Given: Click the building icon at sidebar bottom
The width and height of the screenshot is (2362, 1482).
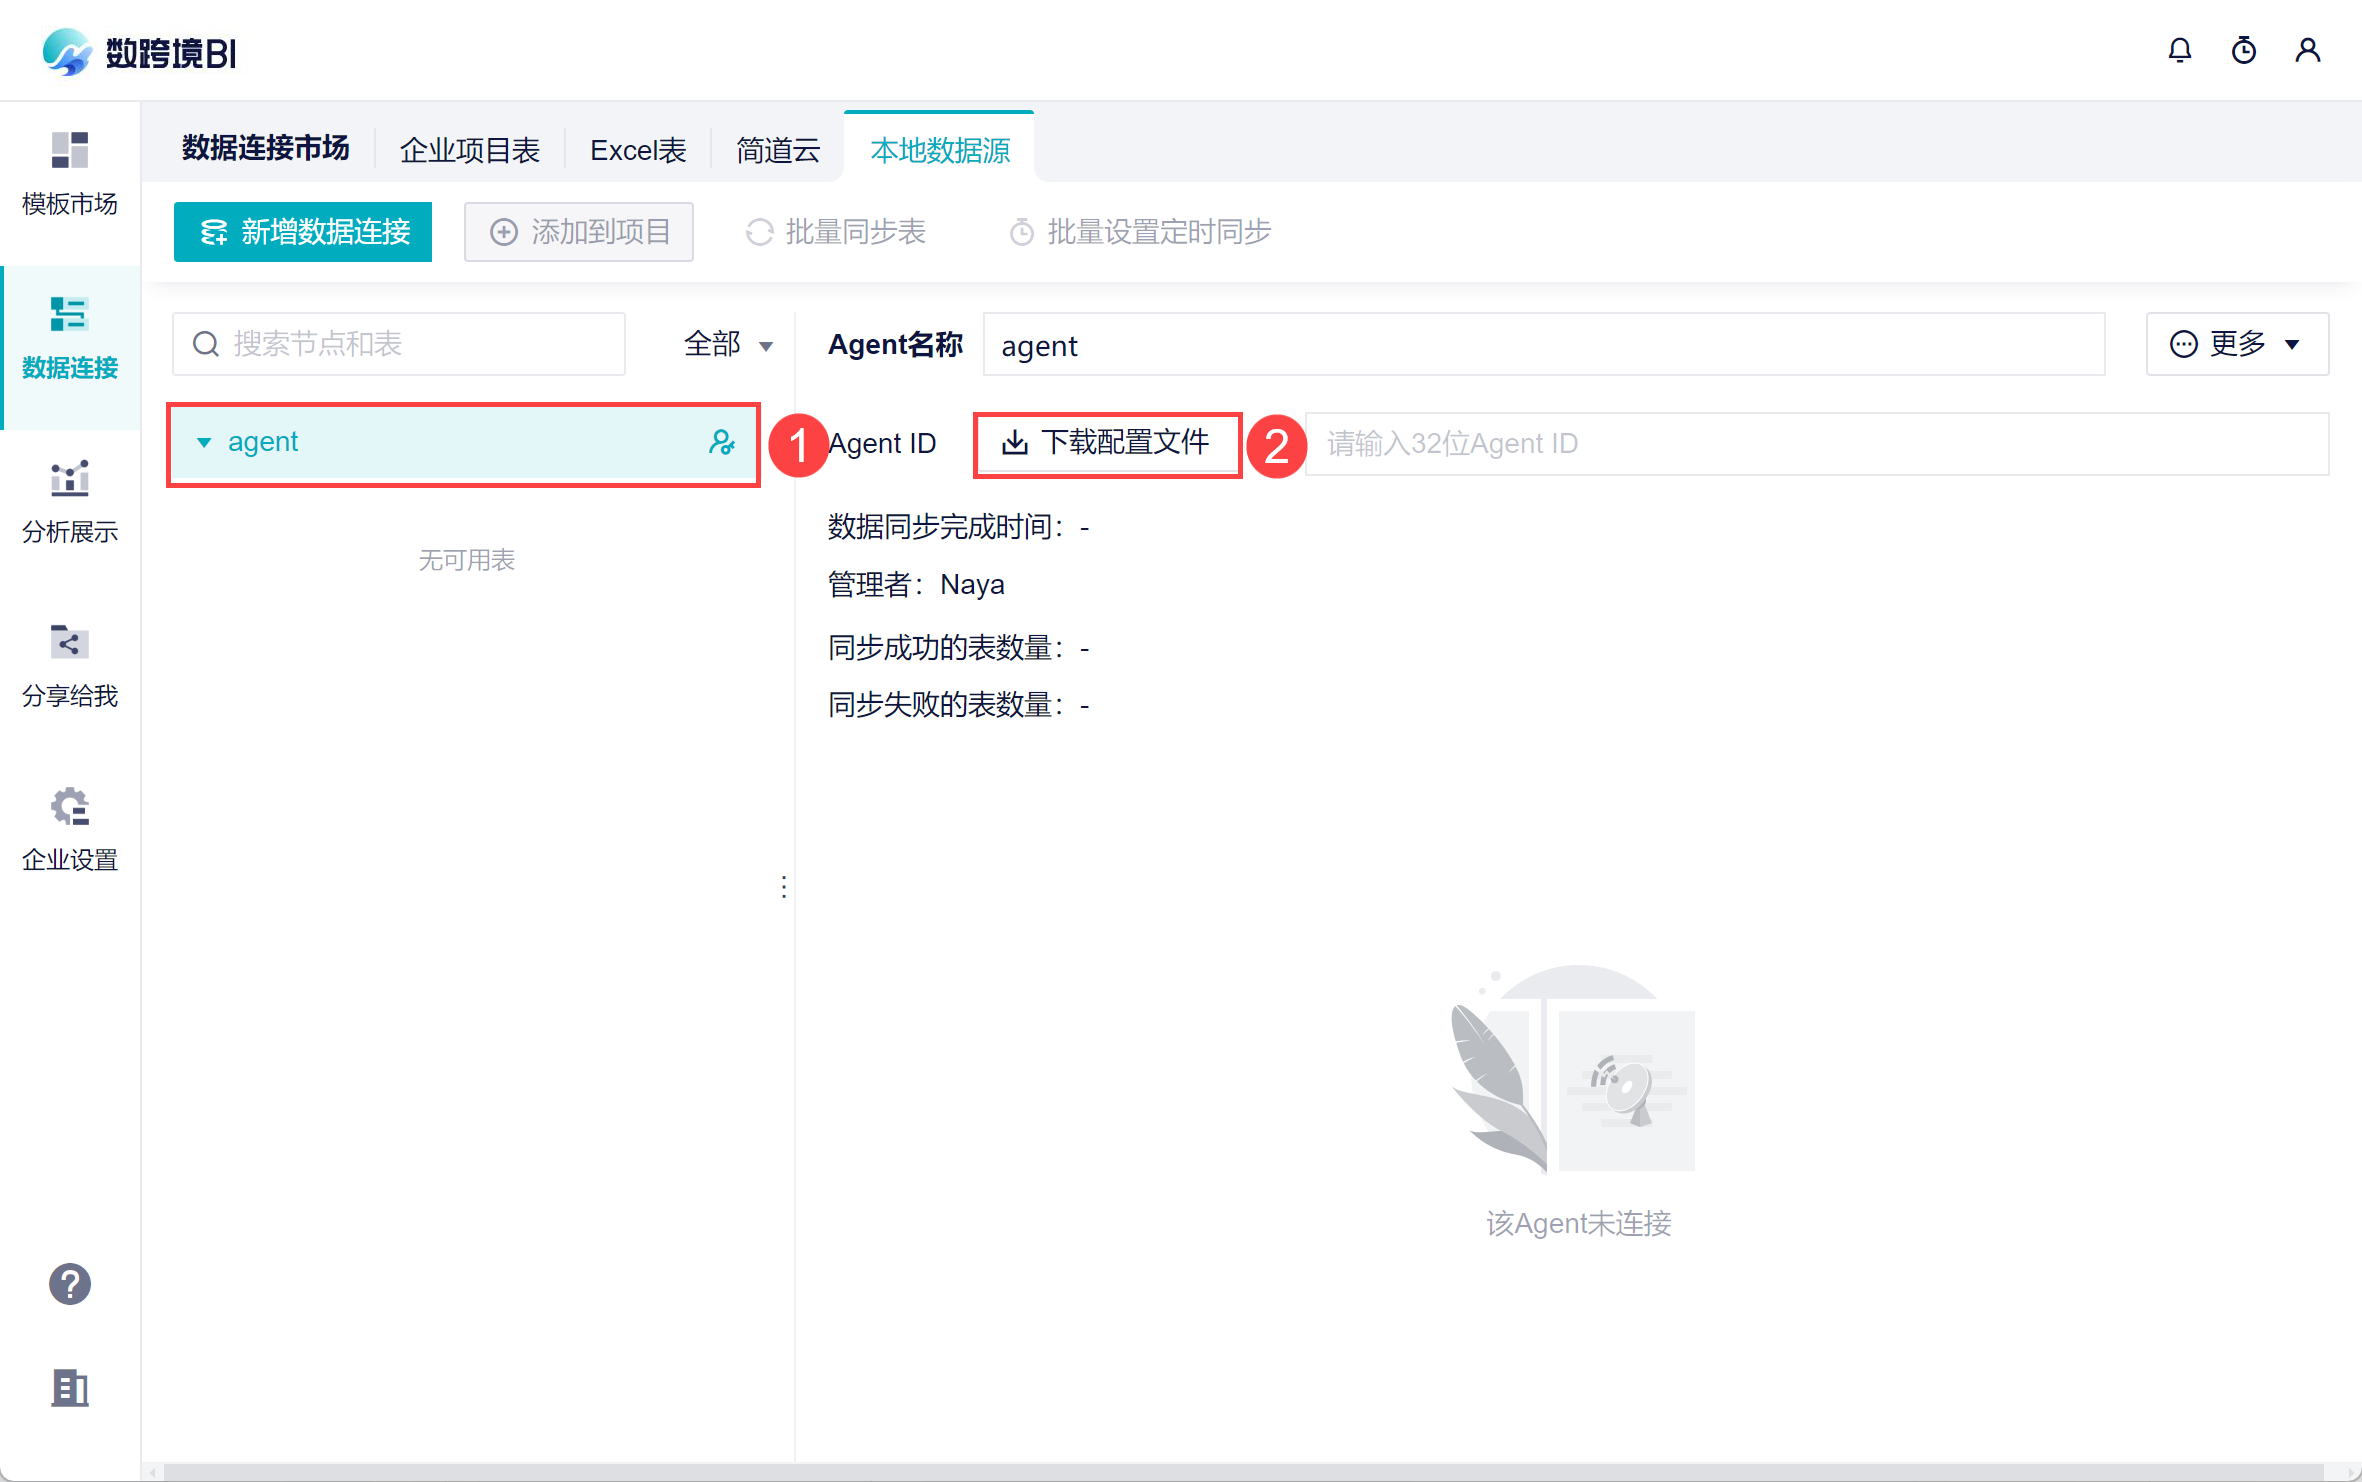Looking at the screenshot, I should [x=69, y=1388].
